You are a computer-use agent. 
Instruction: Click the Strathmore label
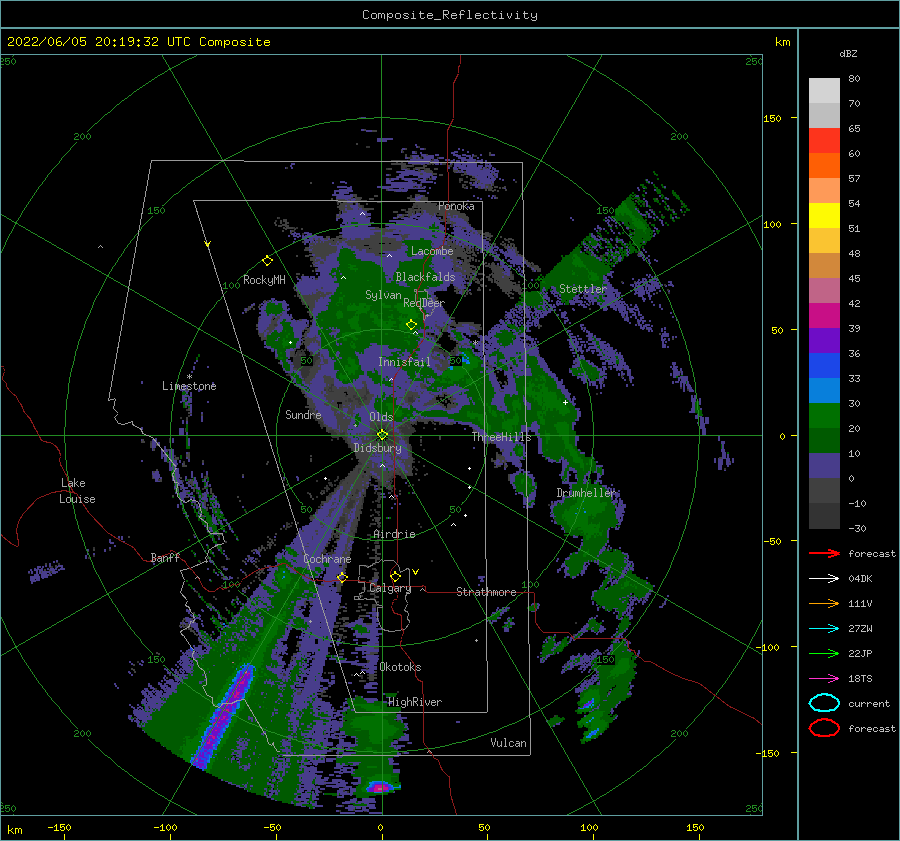coord(486,592)
